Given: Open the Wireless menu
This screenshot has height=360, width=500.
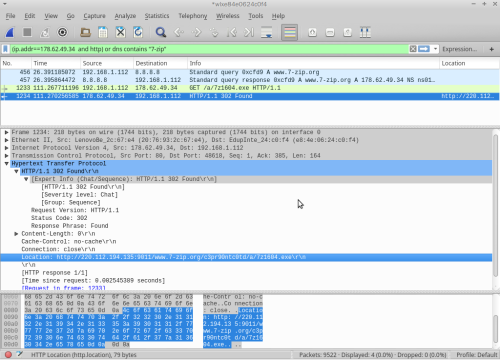Looking at the screenshot, I should tap(228, 16).
